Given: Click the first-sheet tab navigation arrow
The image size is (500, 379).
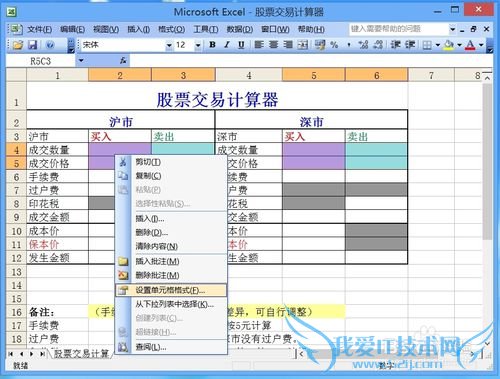Looking at the screenshot, I should pyautogui.click(x=11, y=354).
